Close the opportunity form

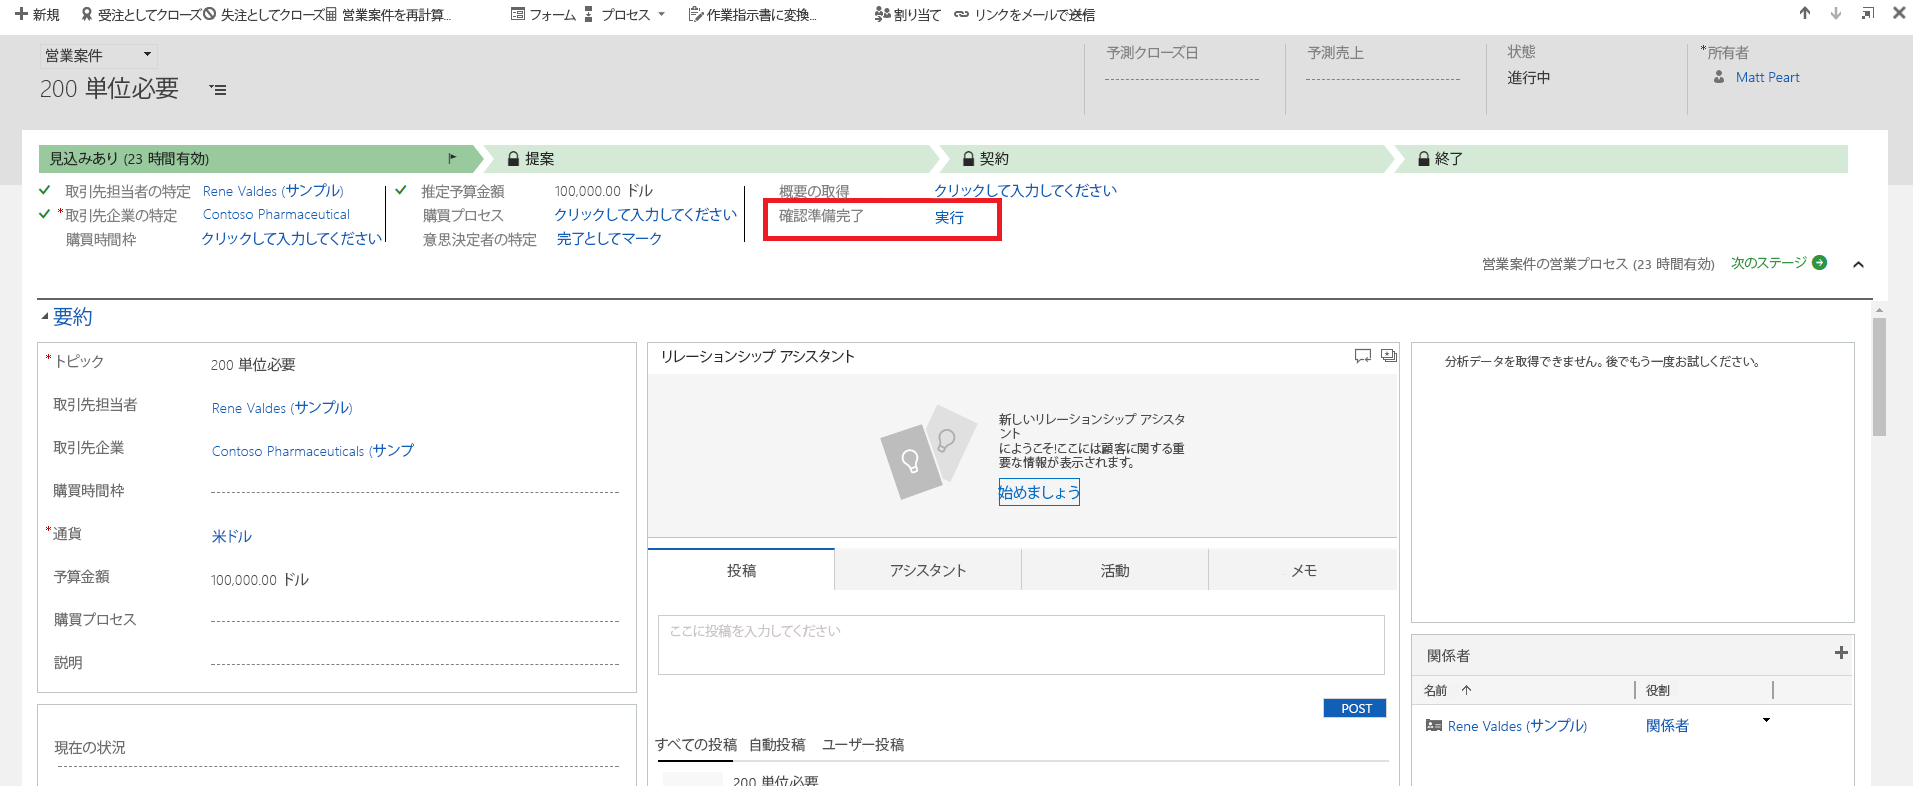1899,13
